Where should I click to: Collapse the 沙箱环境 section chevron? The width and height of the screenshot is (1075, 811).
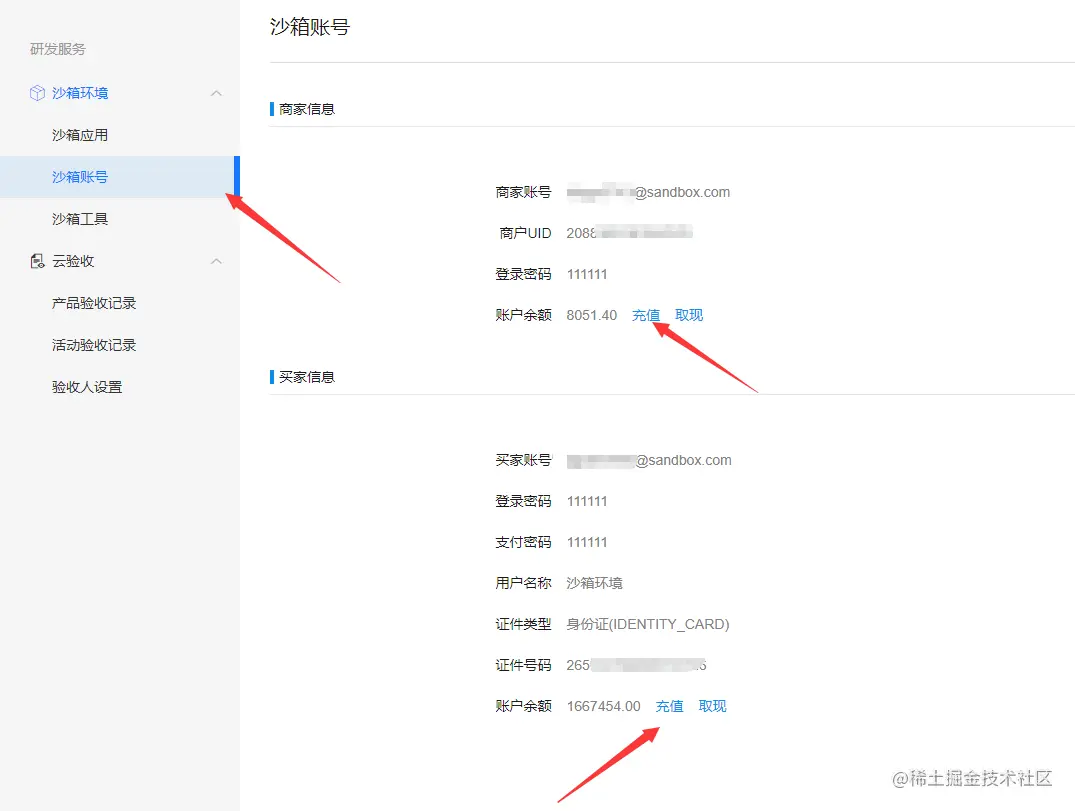coord(216,93)
